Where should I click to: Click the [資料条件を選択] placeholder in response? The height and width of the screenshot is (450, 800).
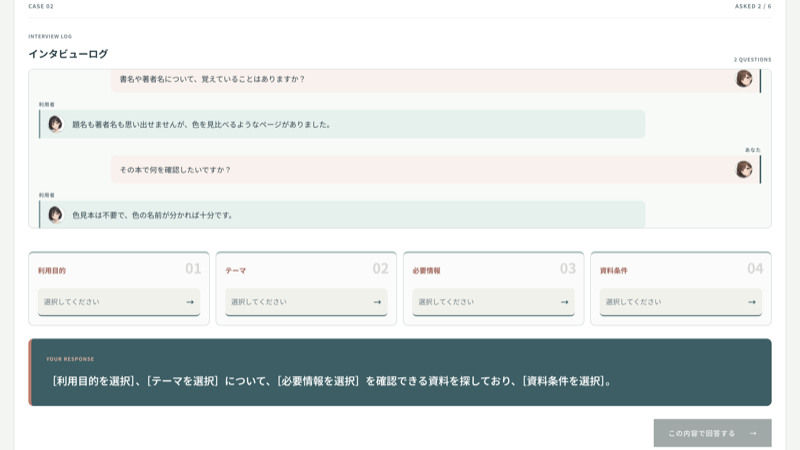tap(563, 381)
